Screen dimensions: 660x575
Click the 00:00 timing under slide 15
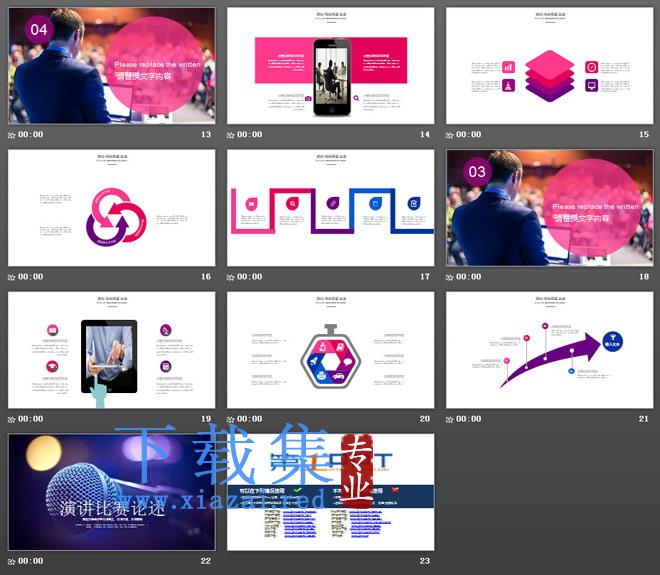tap(468, 134)
